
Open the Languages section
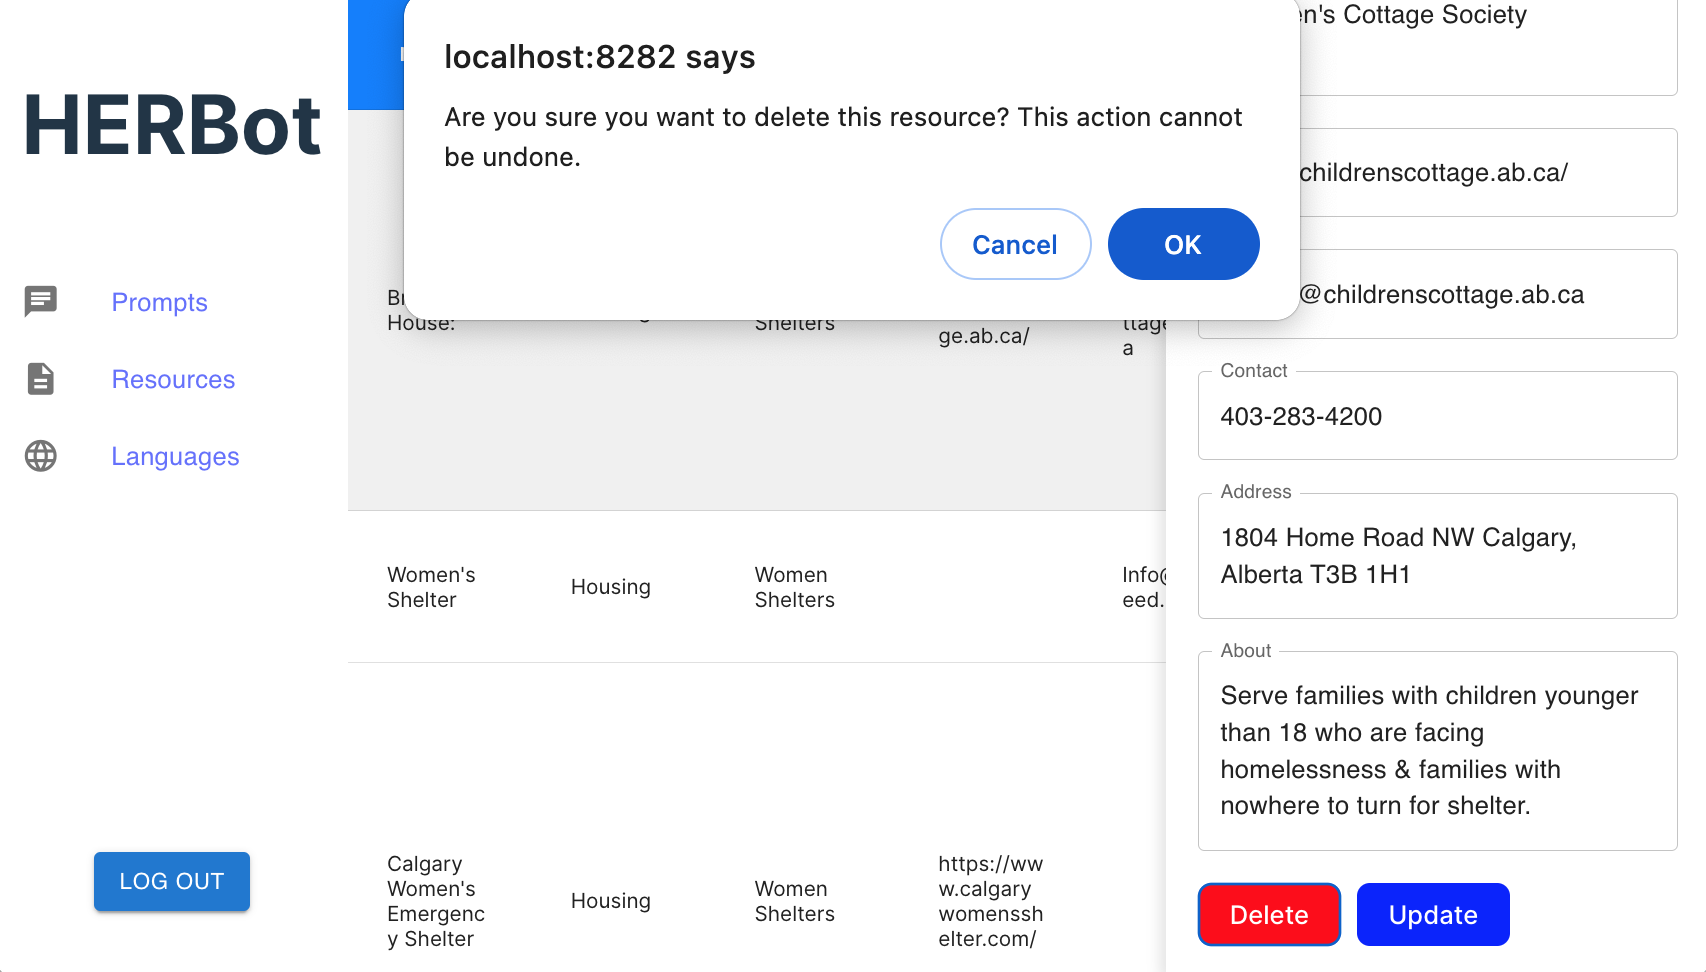[x=175, y=456]
